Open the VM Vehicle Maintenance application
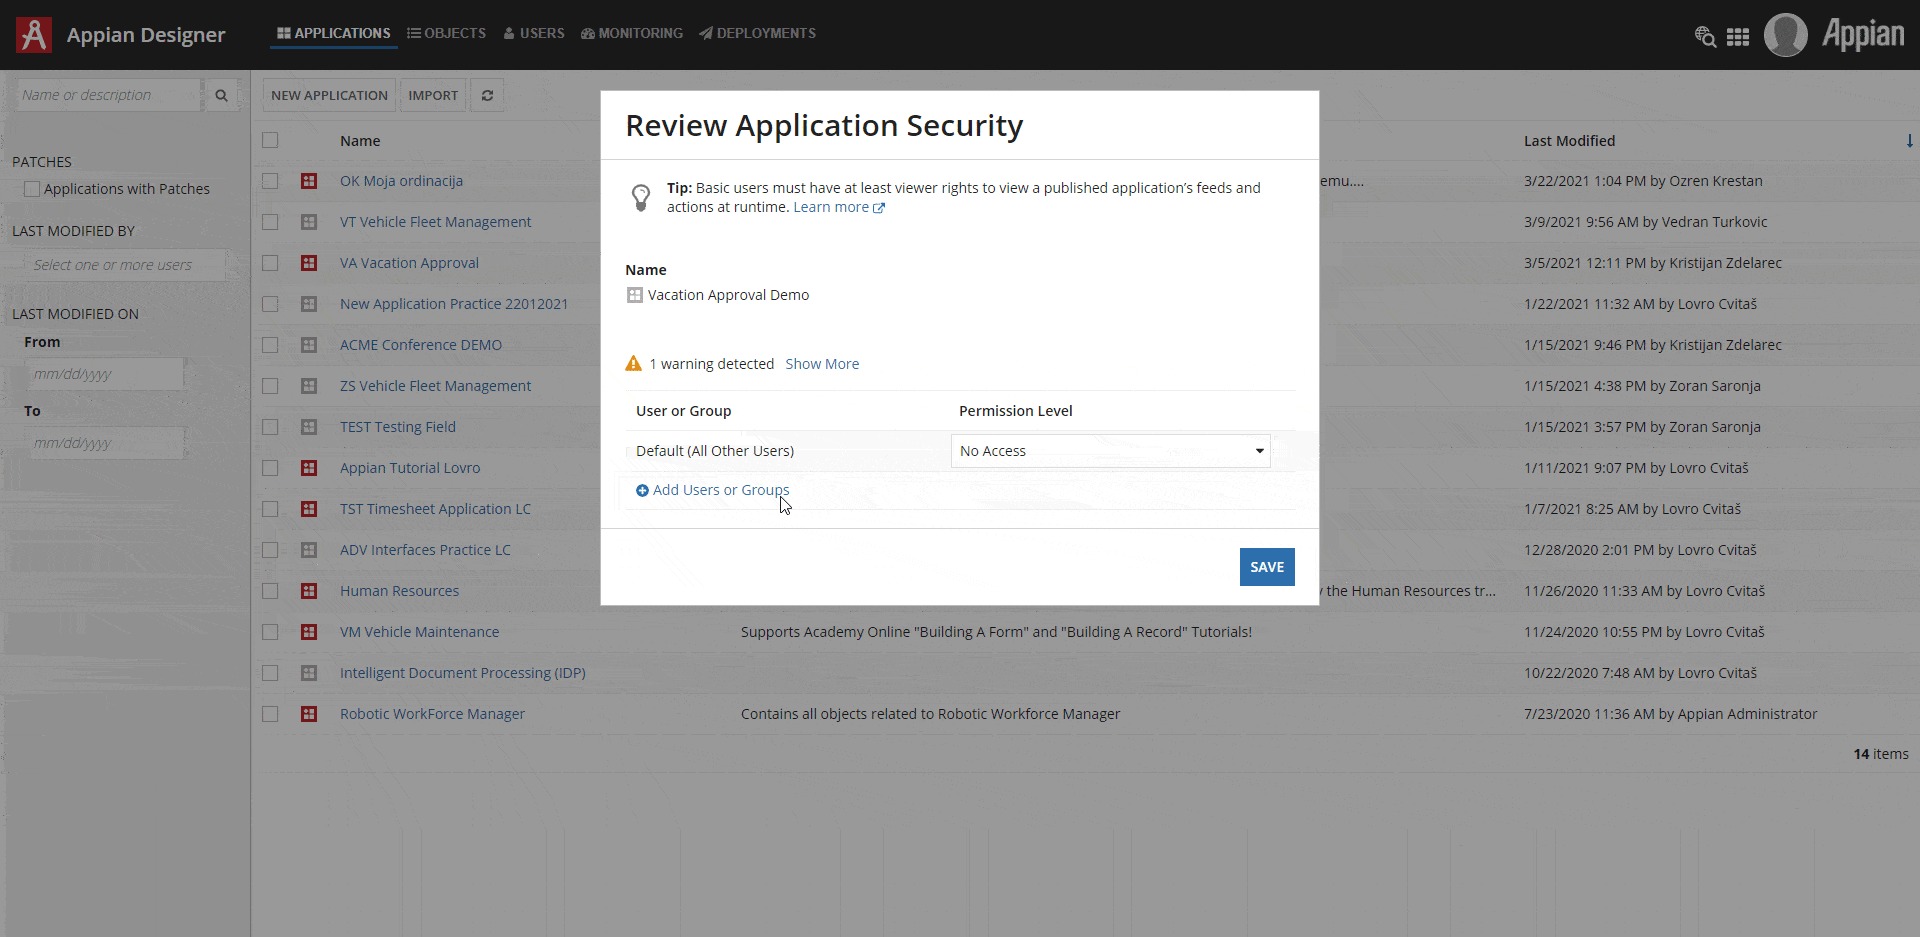This screenshot has height=937, width=1920. tap(419, 632)
